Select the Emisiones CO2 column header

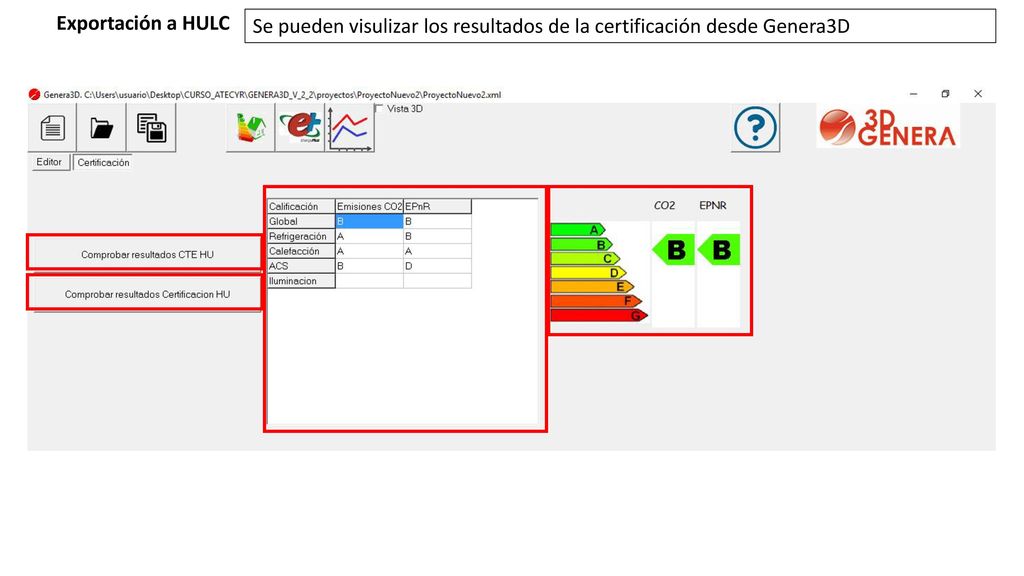tap(369, 206)
